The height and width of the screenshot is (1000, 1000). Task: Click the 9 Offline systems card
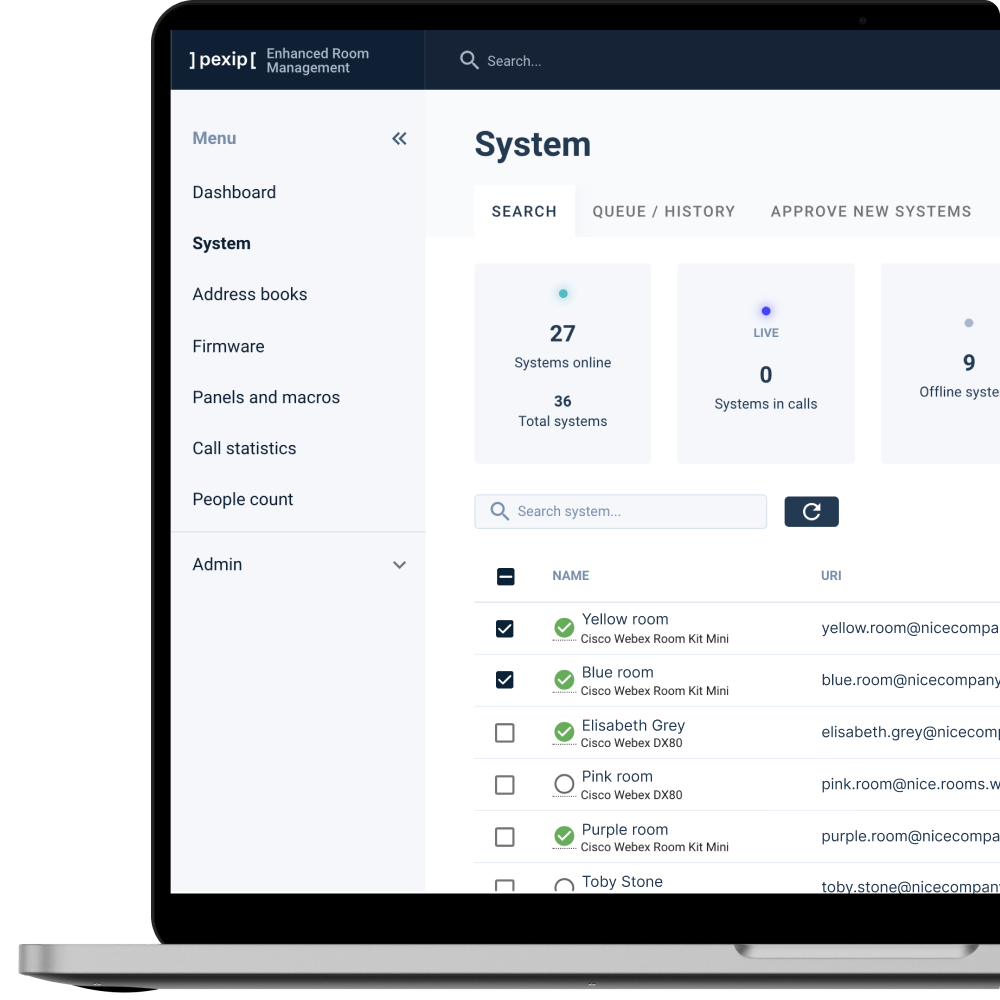click(941, 364)
